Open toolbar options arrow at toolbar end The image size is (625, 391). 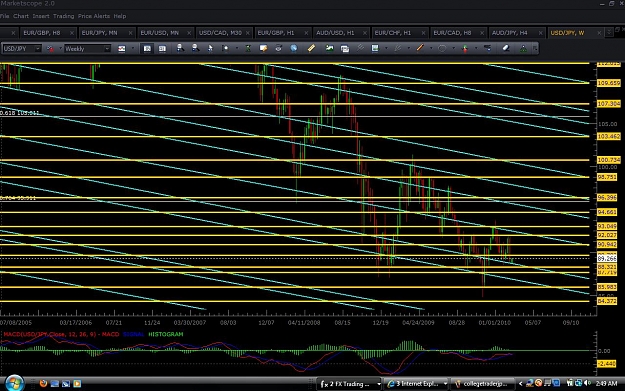tap(535, 49)
